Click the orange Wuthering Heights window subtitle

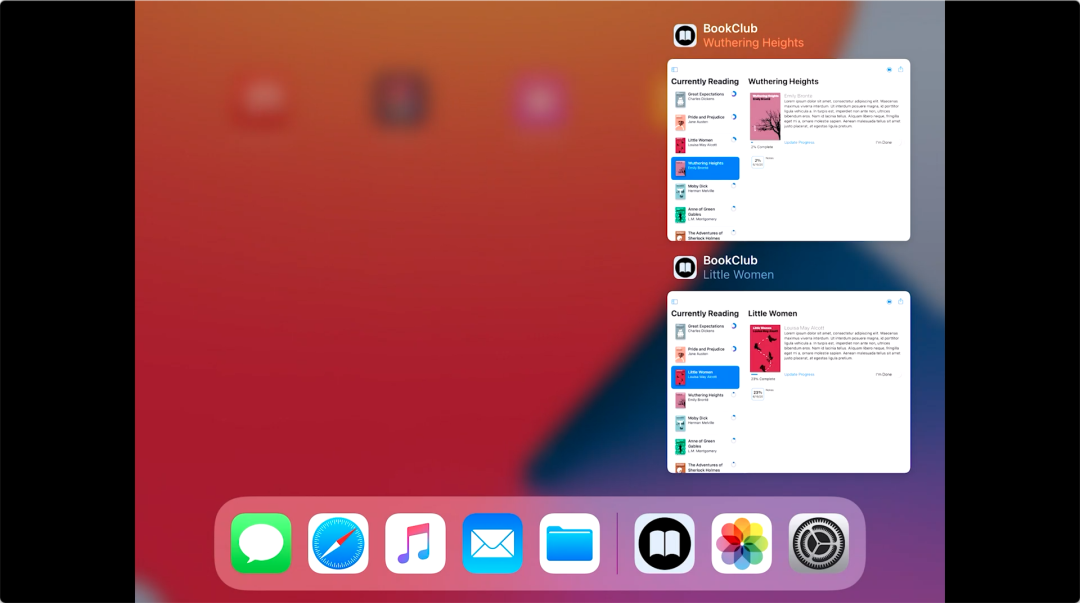click(x=754, y=43)
